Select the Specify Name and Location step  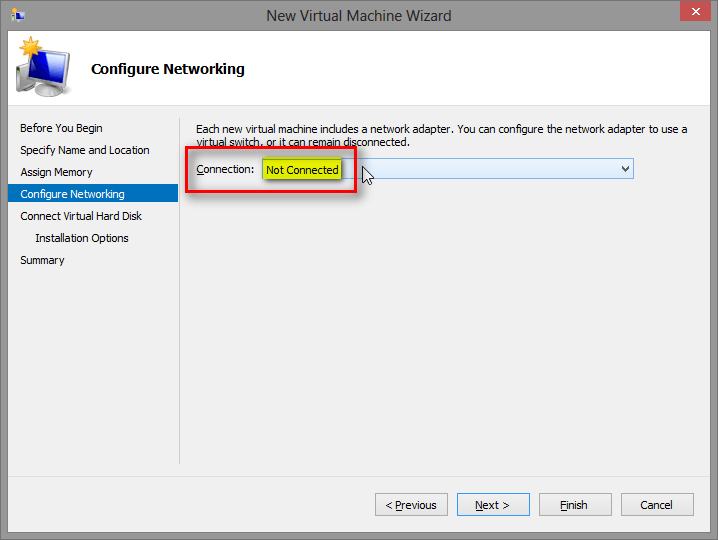[x=85, y=150]
